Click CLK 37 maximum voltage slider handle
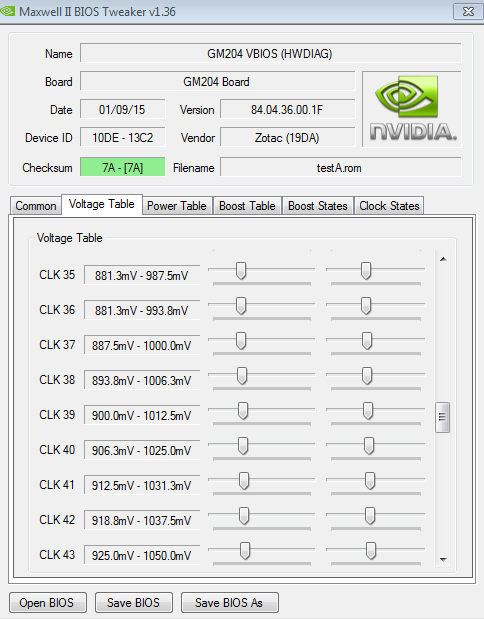The image size is (484, 619). pyautogui.click(x=367, y=341)
